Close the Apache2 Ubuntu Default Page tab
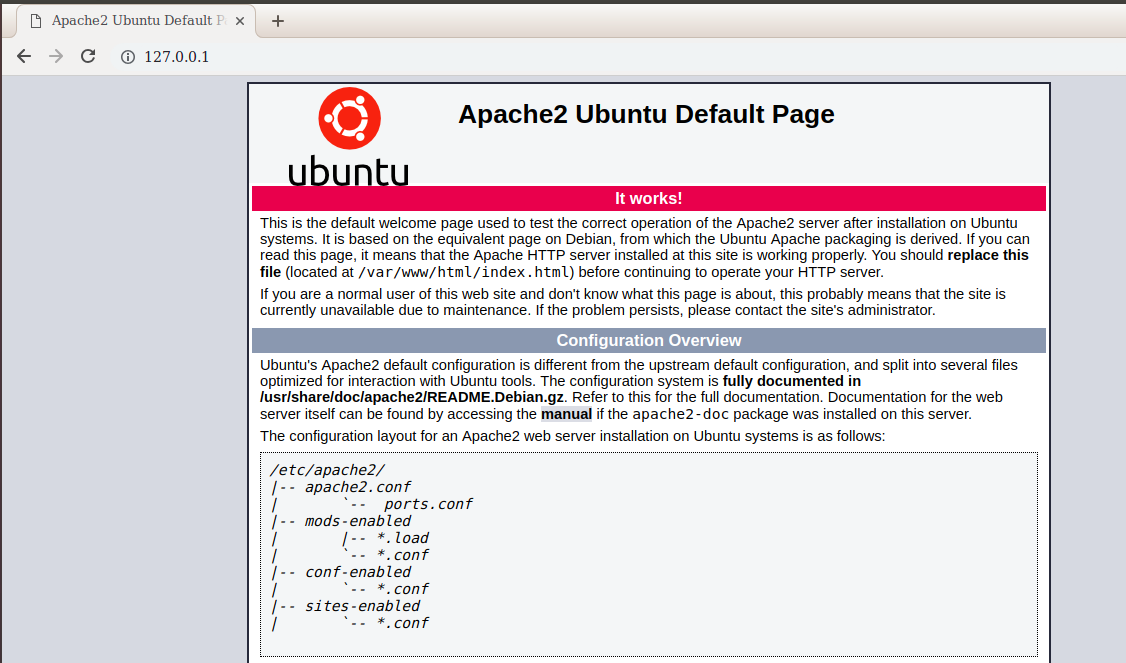This screenshot has width=1126, height=663. tap(239, 19)
